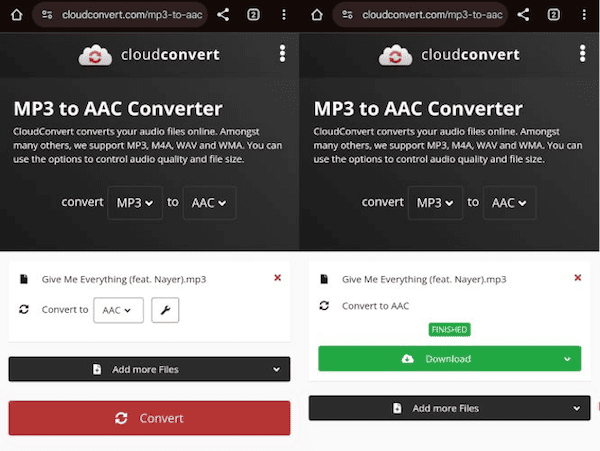Viewport: 600px width, 451px height.
Task: Open the MP3 source format dropdown, left screen
Action: 135,203
